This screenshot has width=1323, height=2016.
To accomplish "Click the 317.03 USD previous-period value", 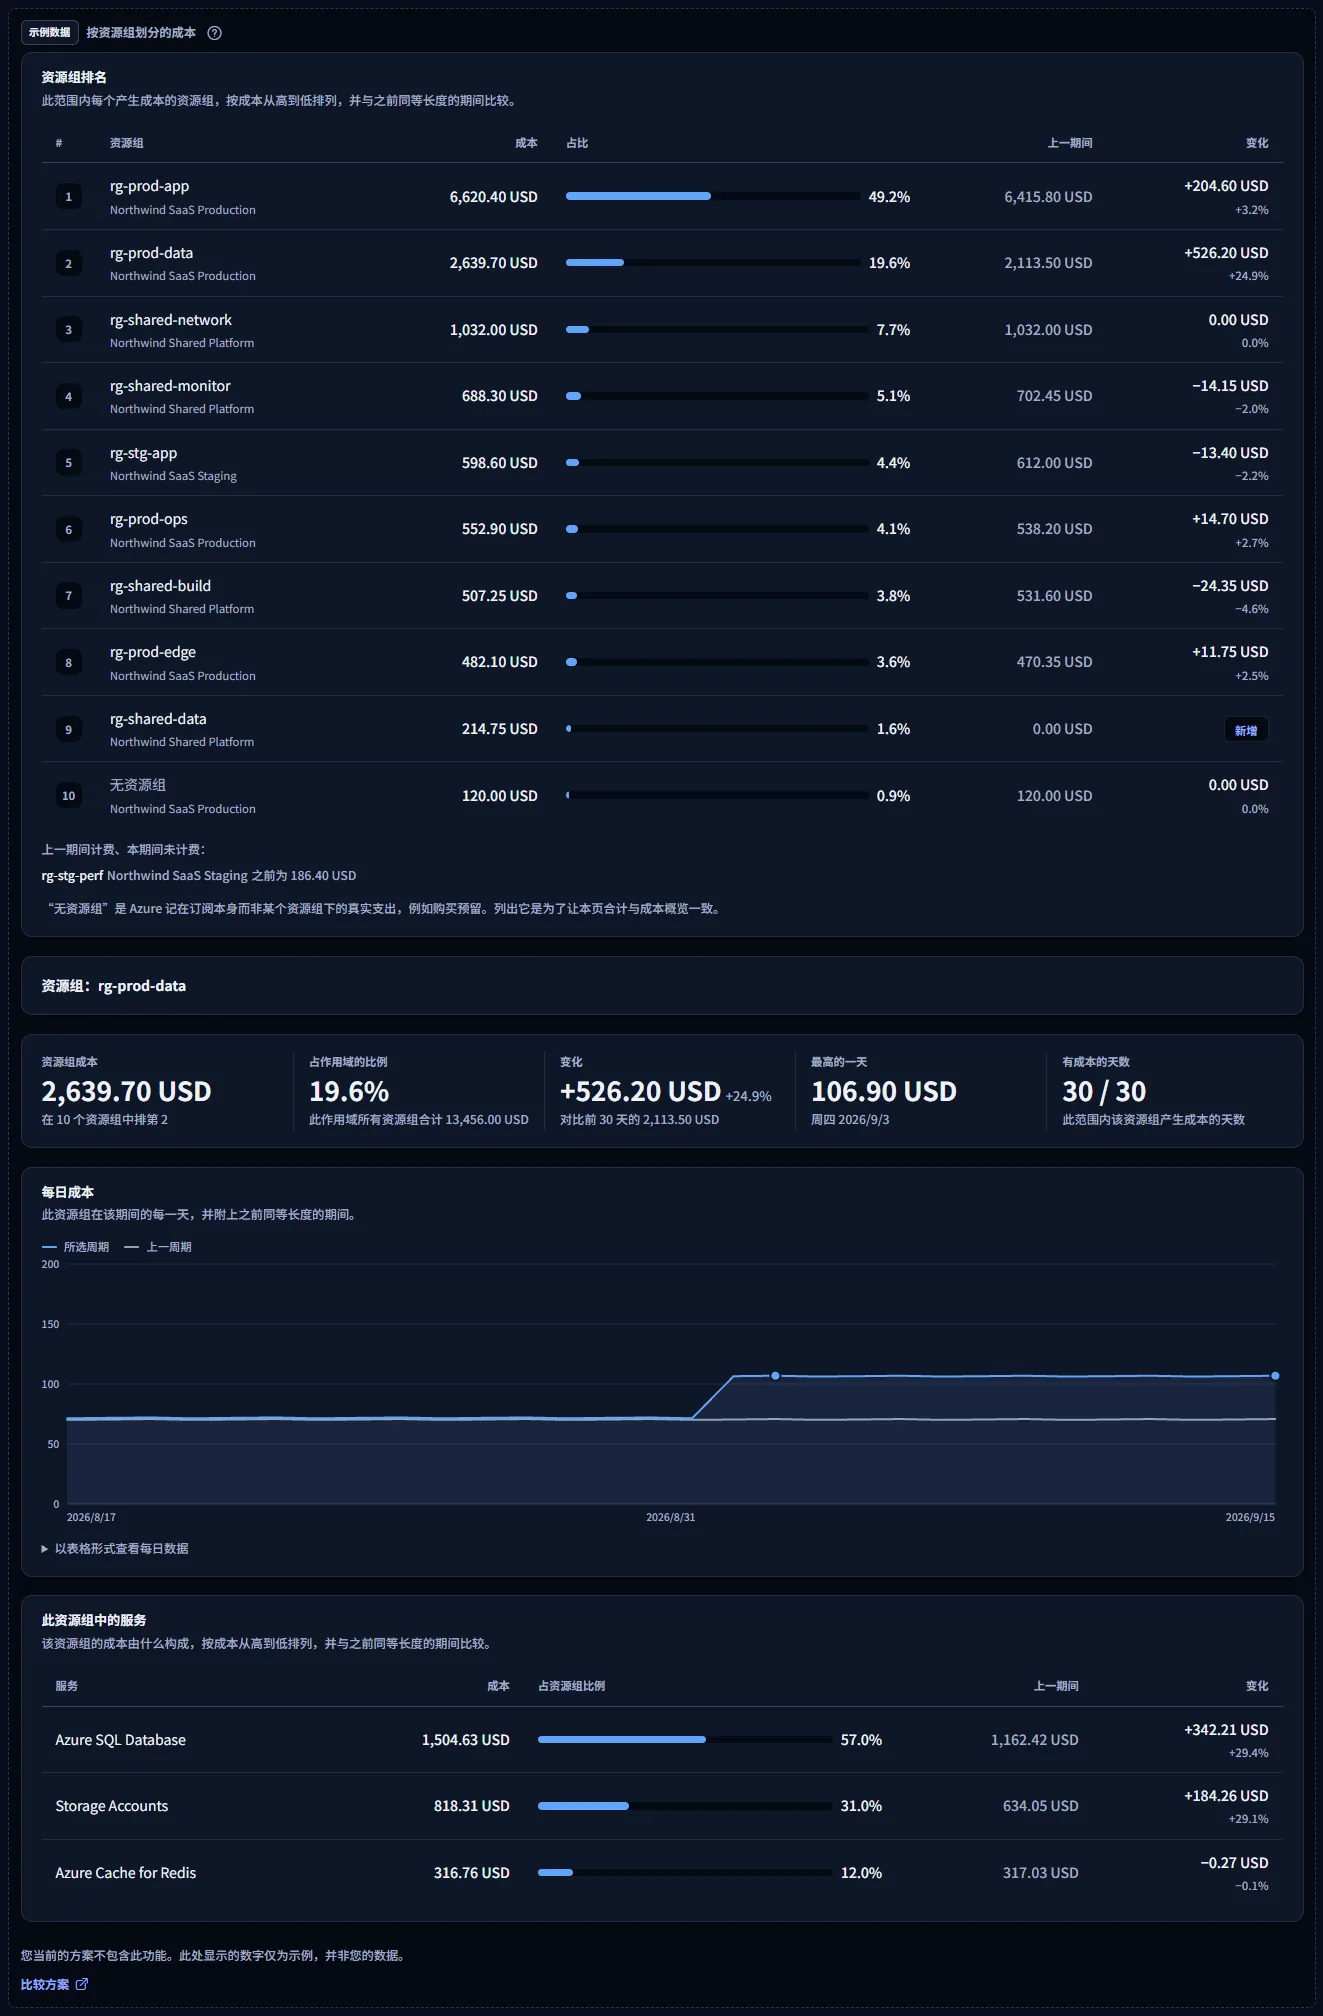I will coord(1041,1873).
